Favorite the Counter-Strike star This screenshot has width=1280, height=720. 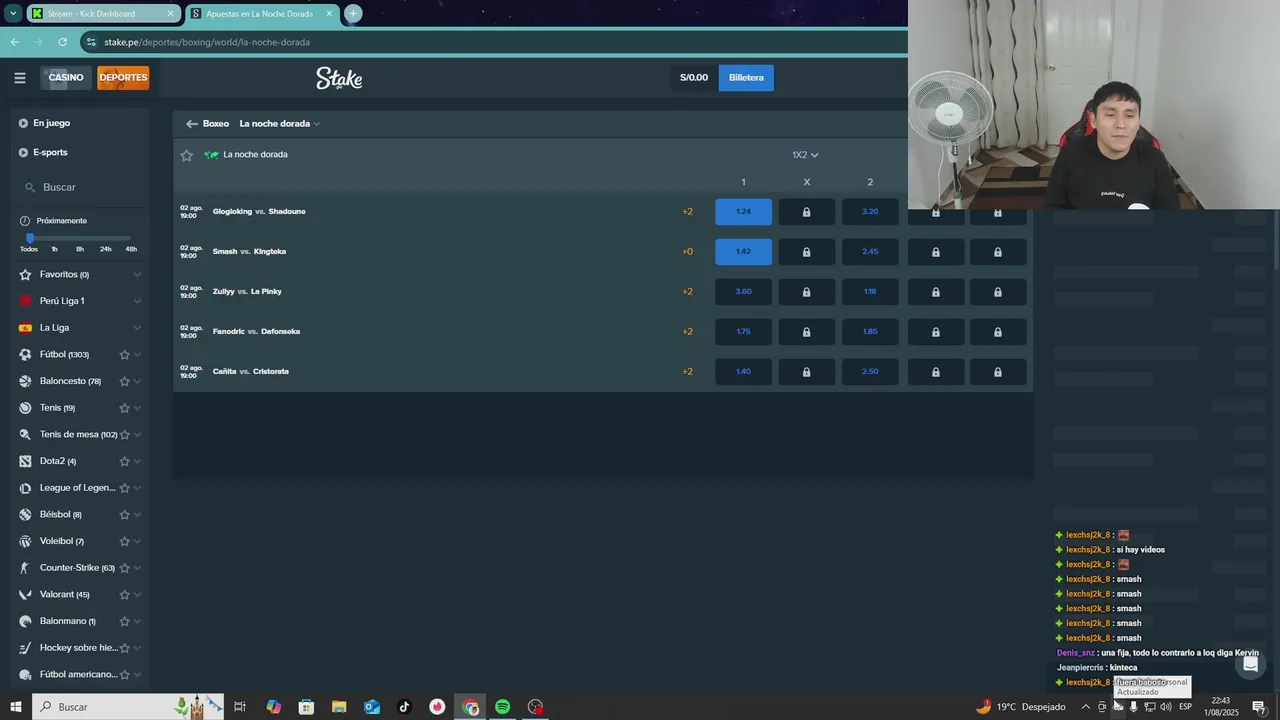point(125,568)
